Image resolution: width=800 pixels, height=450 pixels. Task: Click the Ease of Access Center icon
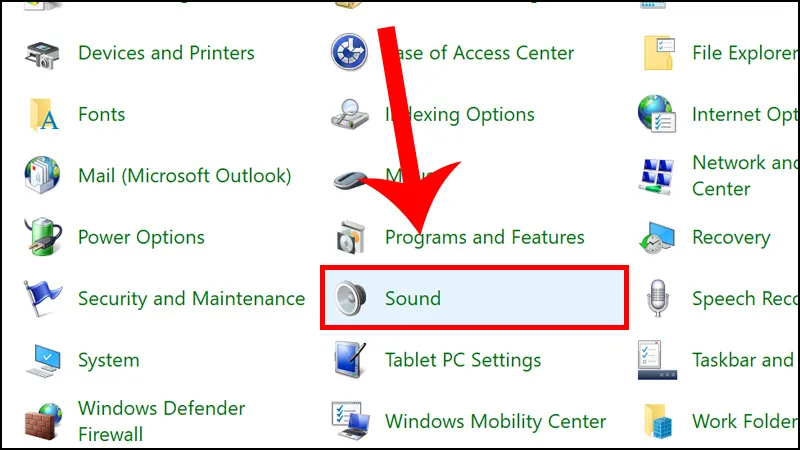(x=349, y=52)
